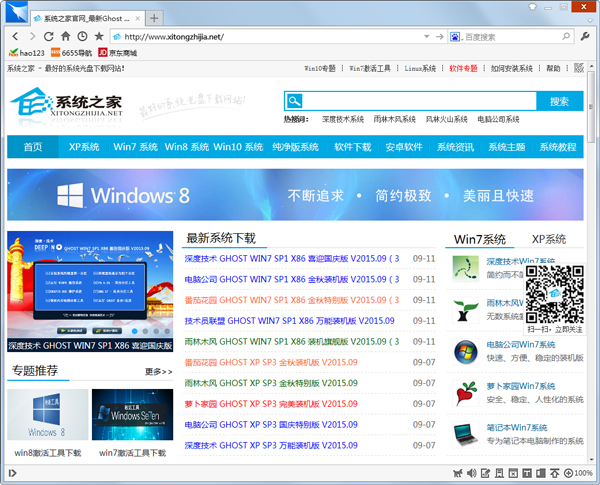Open the zoom 100% control
The image size is (600, 485).
pos(578,473)
